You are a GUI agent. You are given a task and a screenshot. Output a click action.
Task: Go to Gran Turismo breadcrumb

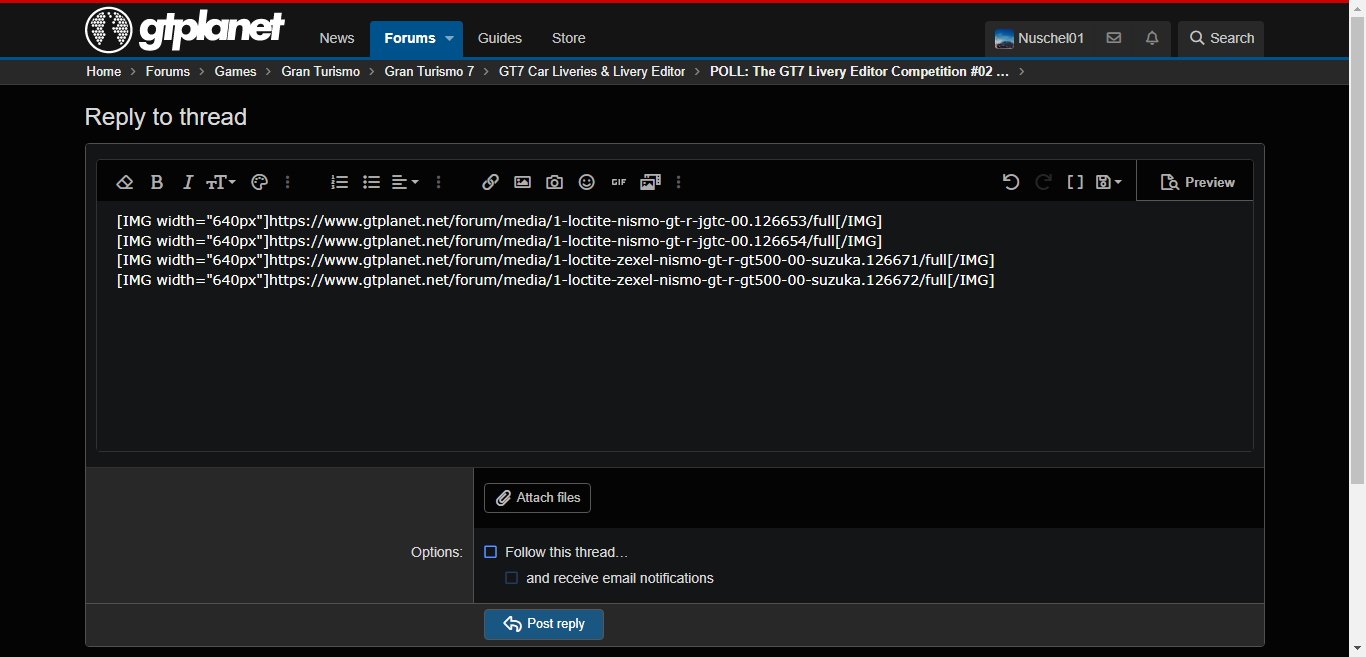click(x=321, y=71)
